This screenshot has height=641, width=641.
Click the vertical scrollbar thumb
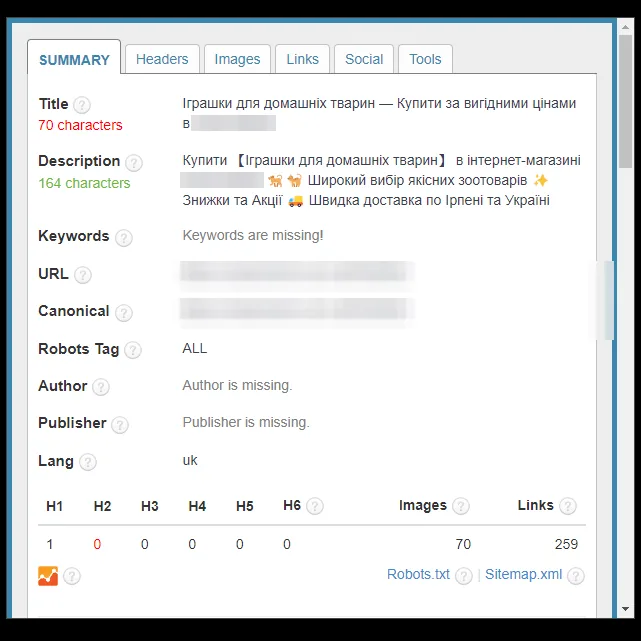pyautogui.click(x=625, y=101)
